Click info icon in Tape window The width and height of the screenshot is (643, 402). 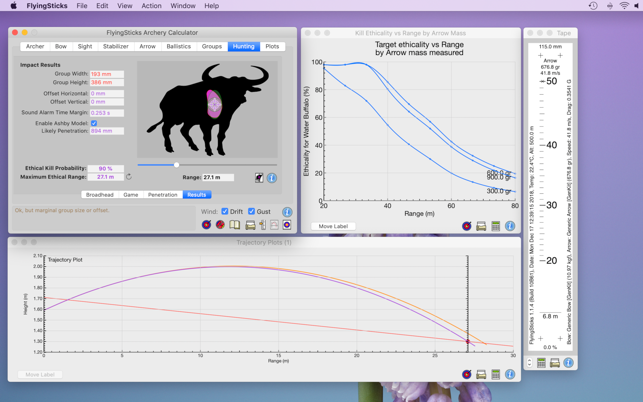tap(568, 363)
